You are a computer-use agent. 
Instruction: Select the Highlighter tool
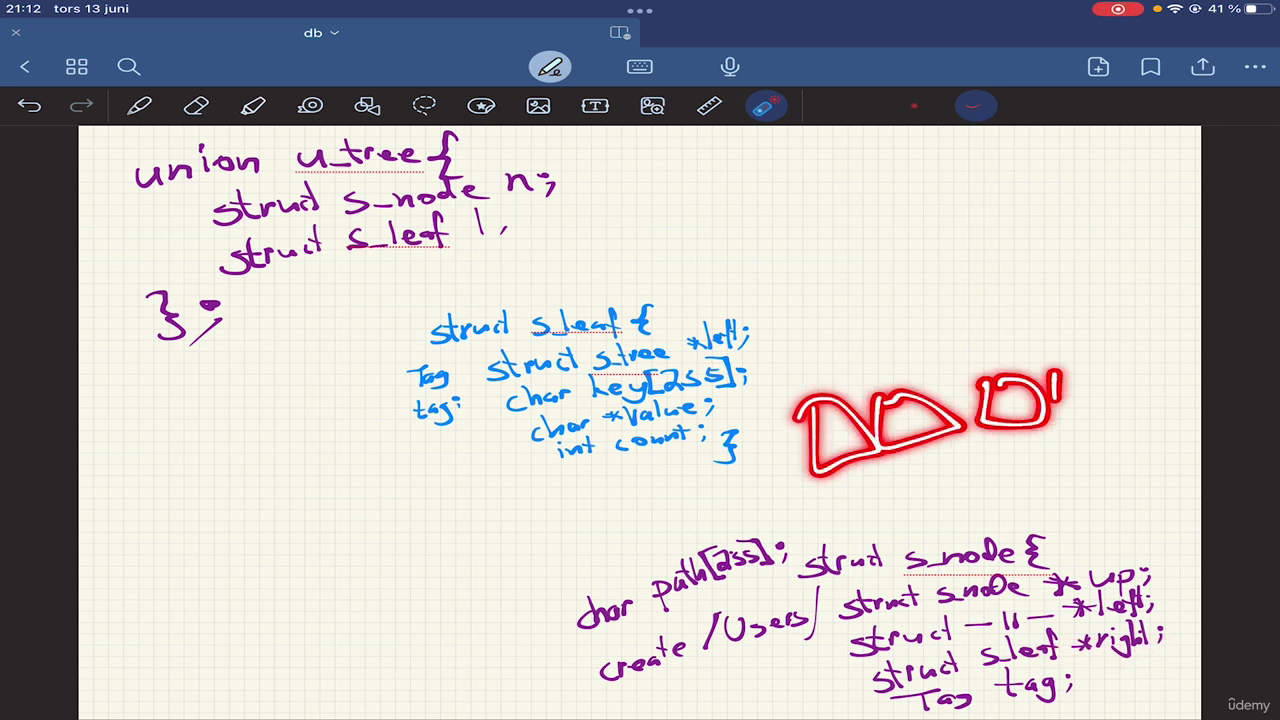[253, 106]
